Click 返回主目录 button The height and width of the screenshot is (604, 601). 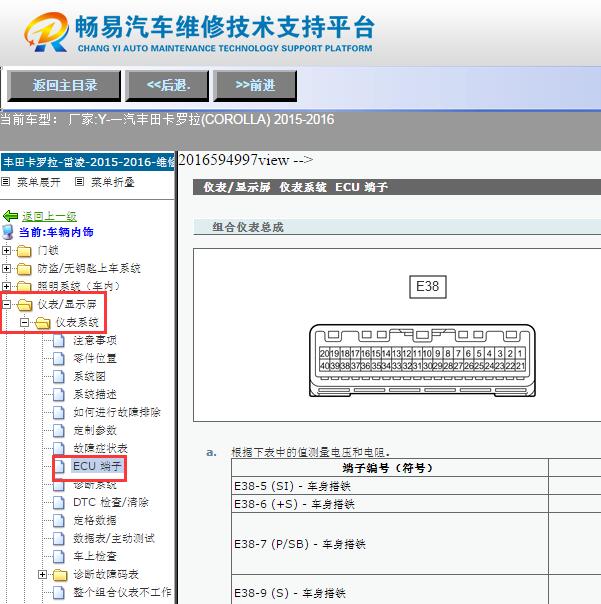[x=64, y=86]
